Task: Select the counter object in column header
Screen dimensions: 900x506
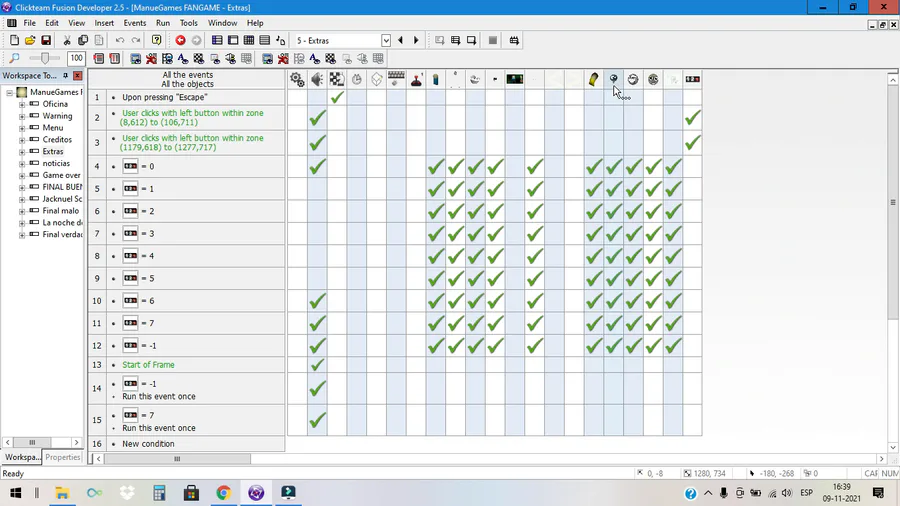Action: coord(693,79)
